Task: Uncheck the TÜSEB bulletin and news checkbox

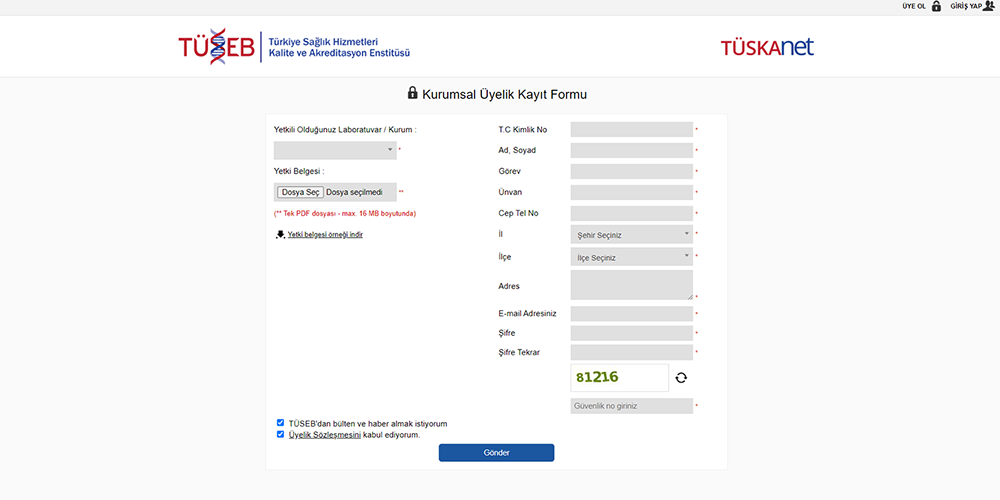Action: pos(281,423)
